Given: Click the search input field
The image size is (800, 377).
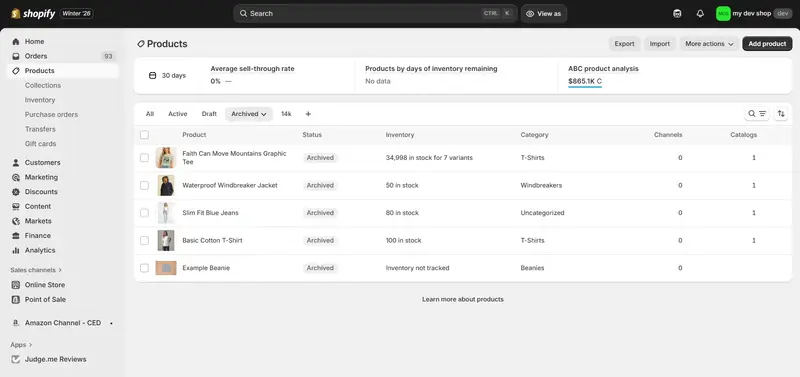Looking at the screenshot, I should pyautogui.click(x=375, y=14).
